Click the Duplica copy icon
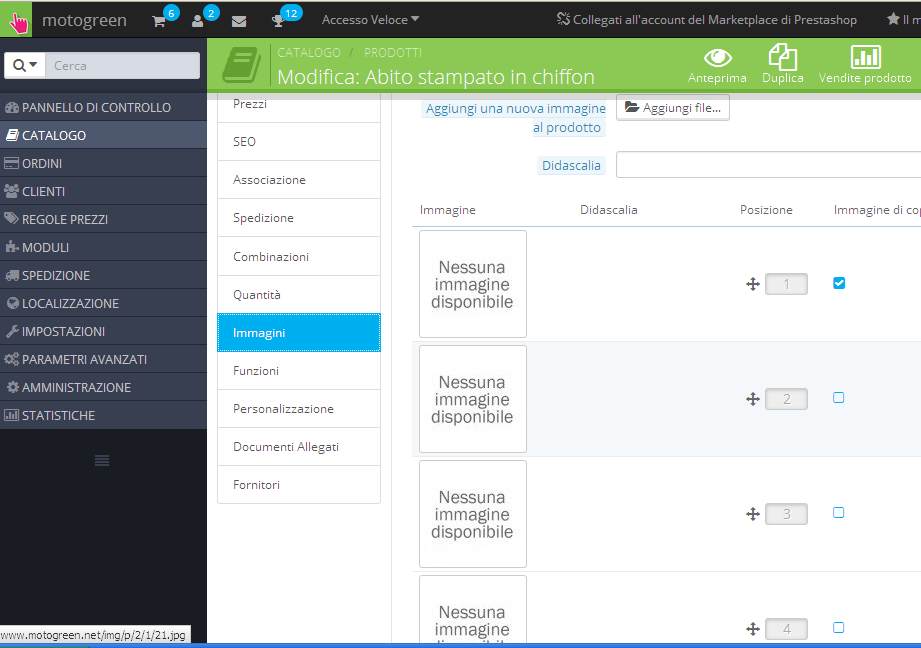Screen dimensions: 921x648 [x=782, y=57]
